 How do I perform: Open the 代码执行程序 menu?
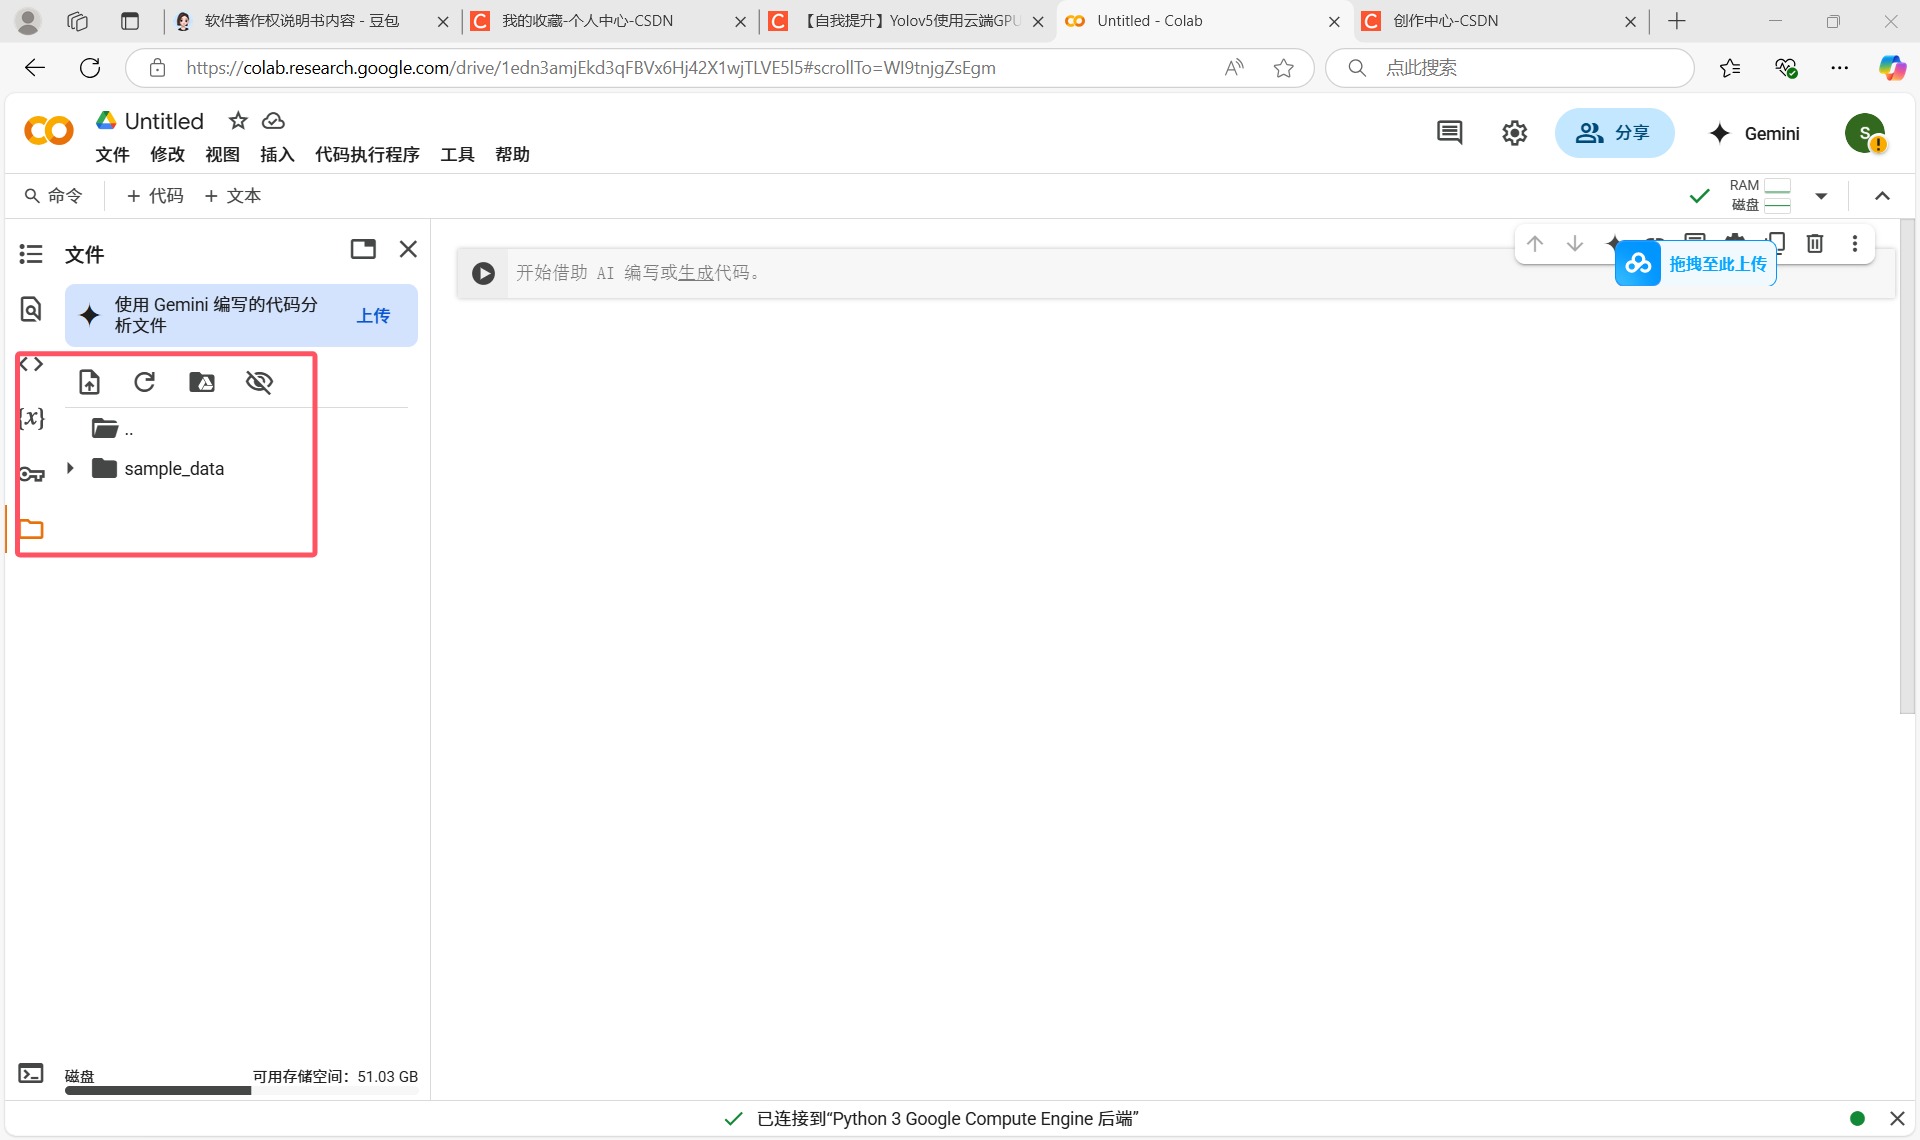pyautogui.click(x=367, y=154)
